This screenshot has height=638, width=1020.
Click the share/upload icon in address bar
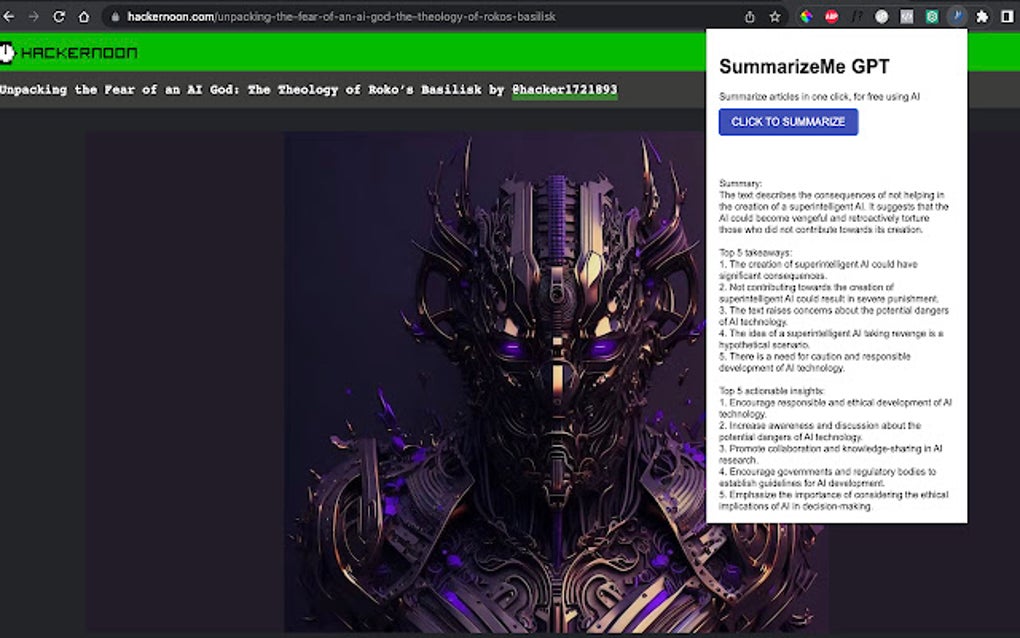pyautogui.click(x=750, y=16)
